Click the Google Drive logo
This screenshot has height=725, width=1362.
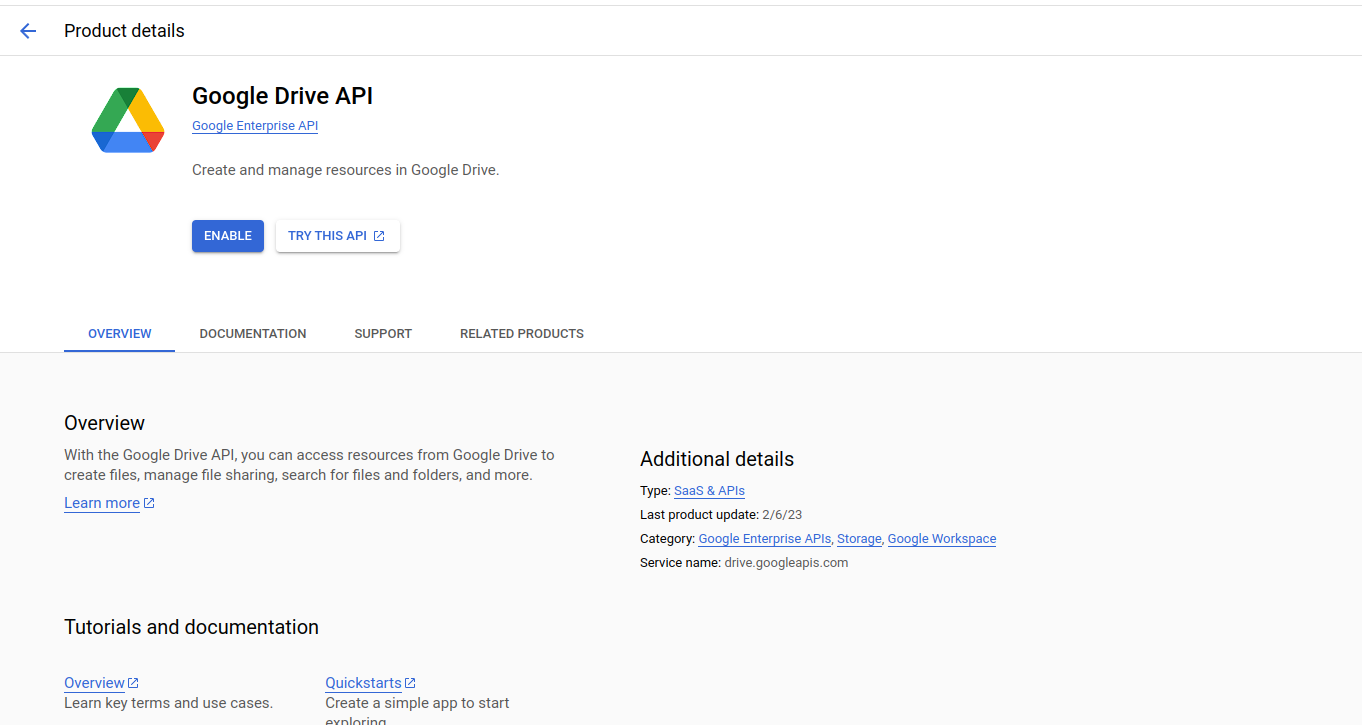pos(128,120)
